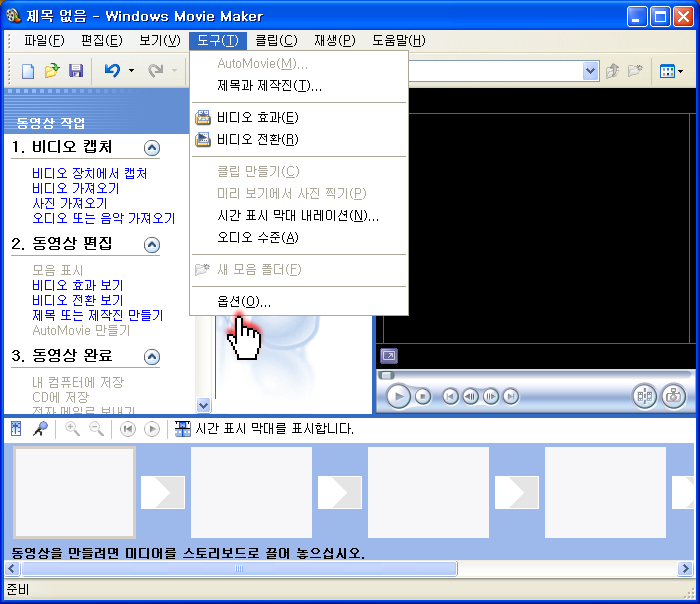This screenshot has width=700, height=604.
Task: Click the 비디오 가져오기 link
Action: [x=75, y=188]
